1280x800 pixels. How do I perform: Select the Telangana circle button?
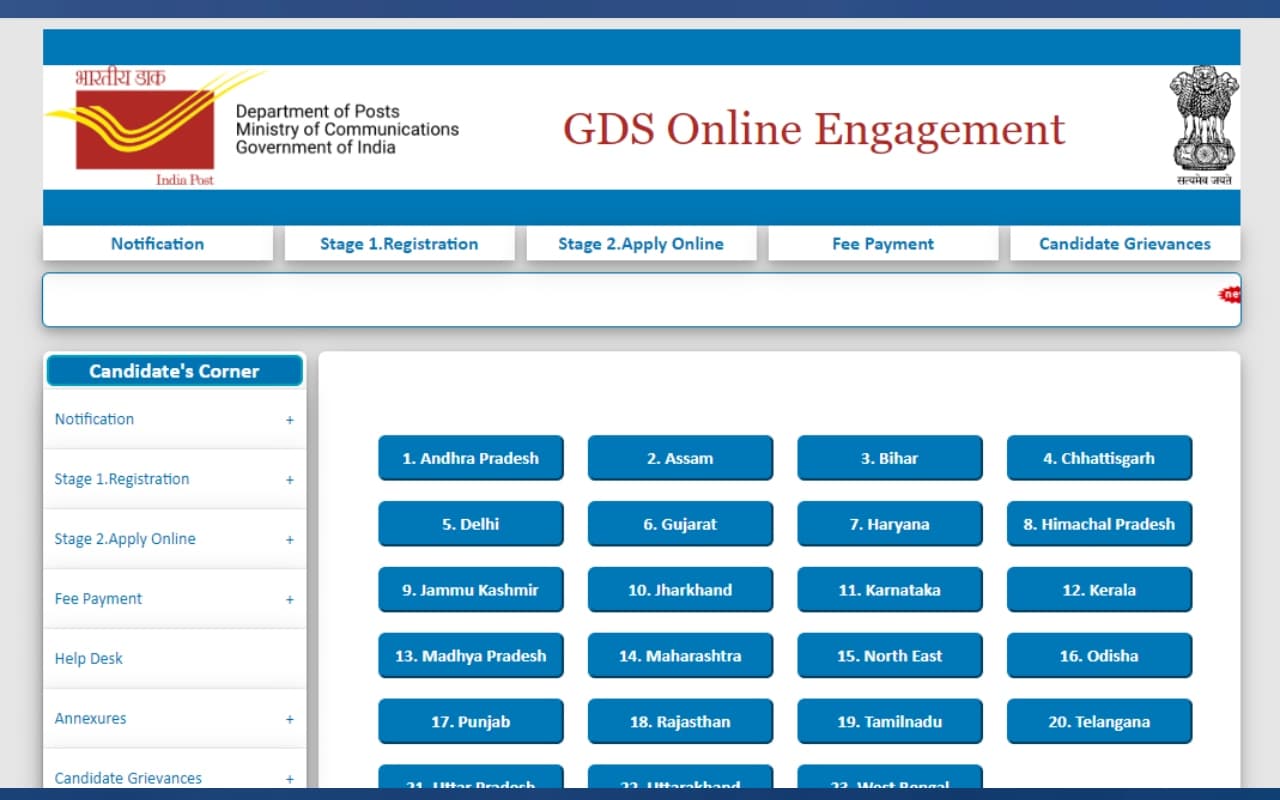[x=1099, y=722]
